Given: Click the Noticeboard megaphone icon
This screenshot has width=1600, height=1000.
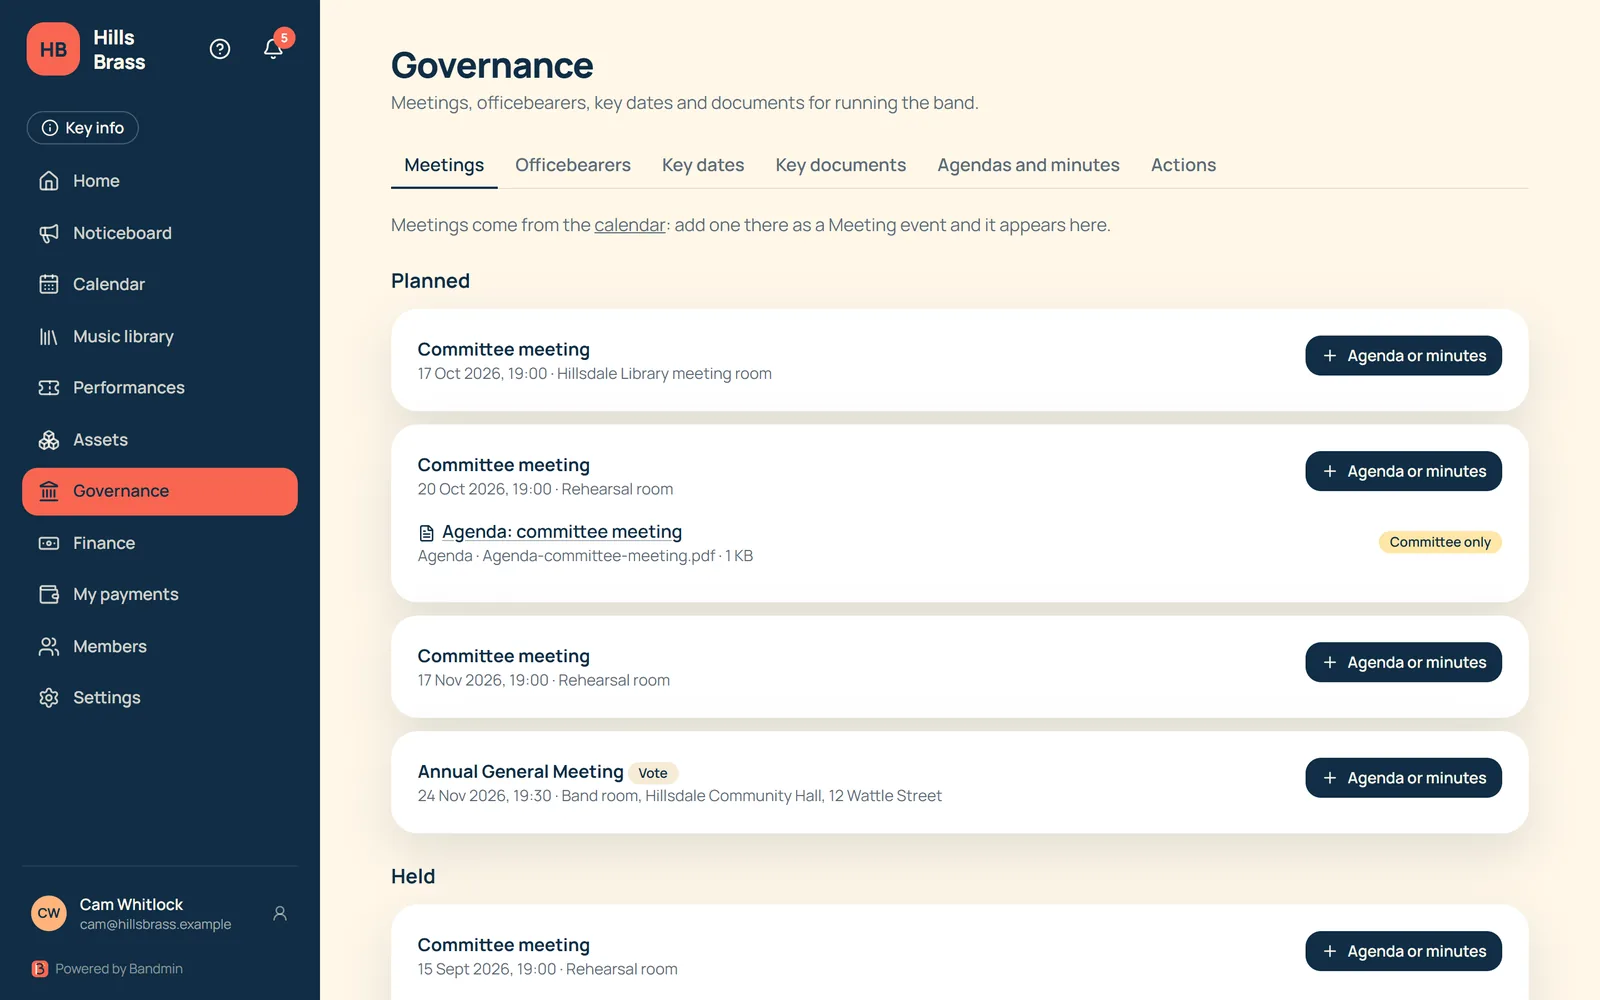Looking at the screenshot, I should coord(49,233).
